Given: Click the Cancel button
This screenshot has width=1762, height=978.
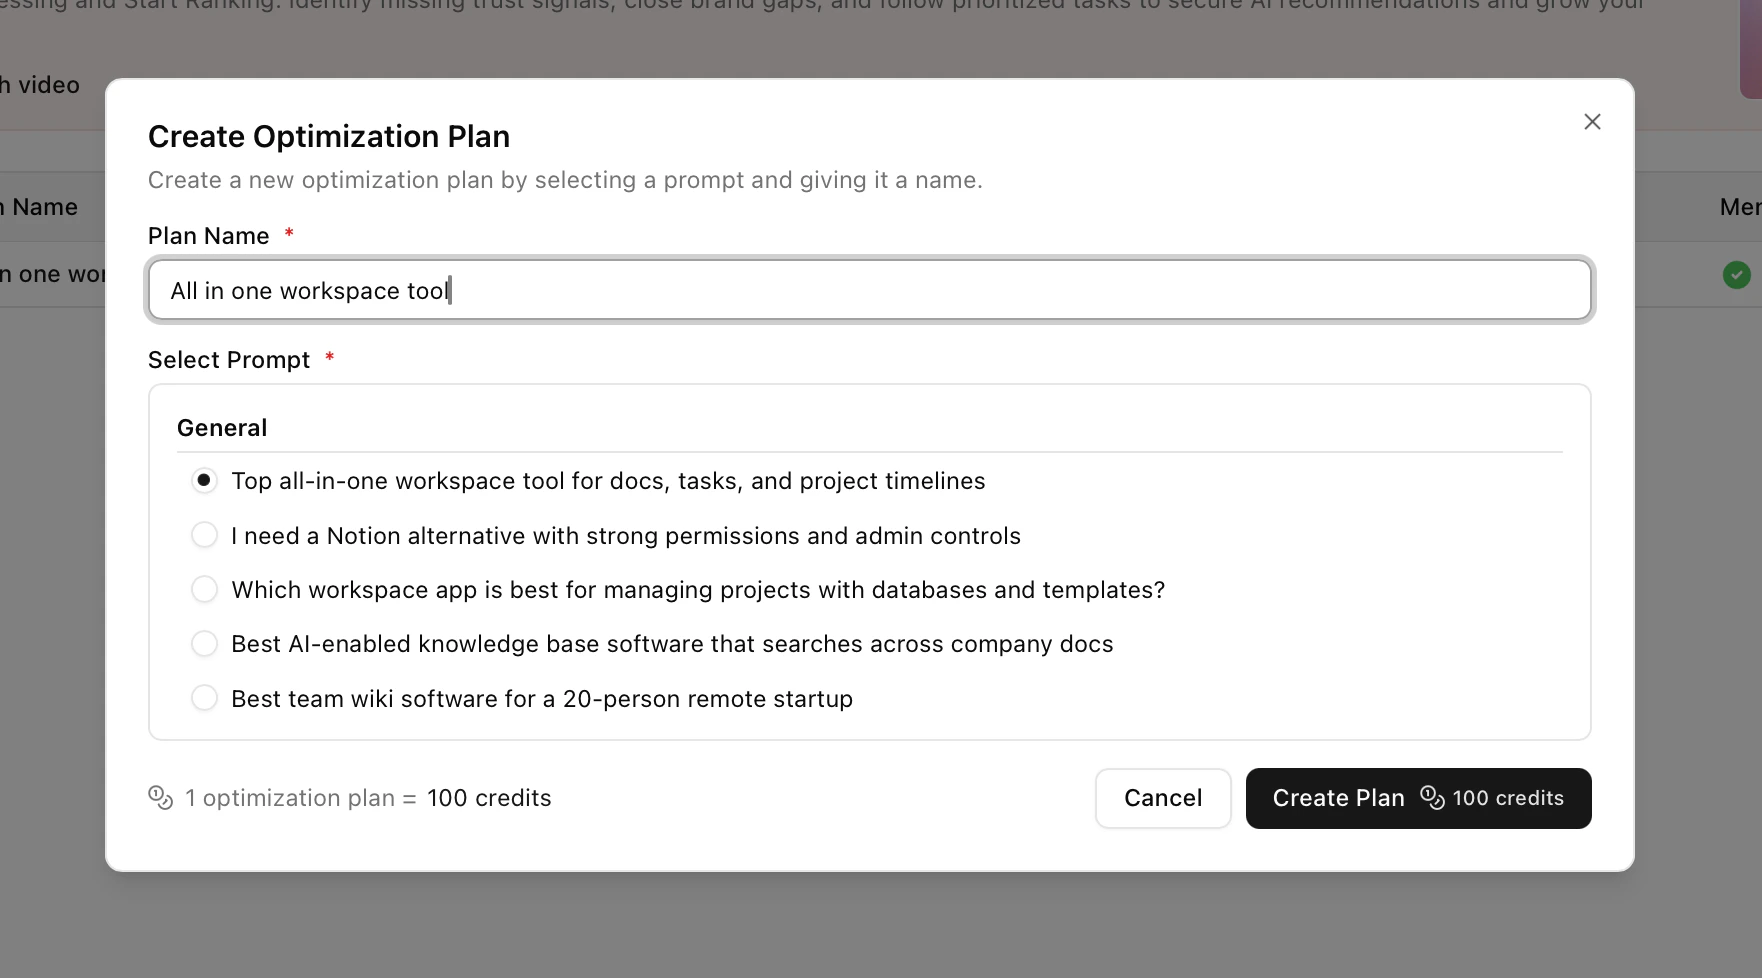Looking at the screenshot, I should pyautogui.click(x=1163, y=798).
